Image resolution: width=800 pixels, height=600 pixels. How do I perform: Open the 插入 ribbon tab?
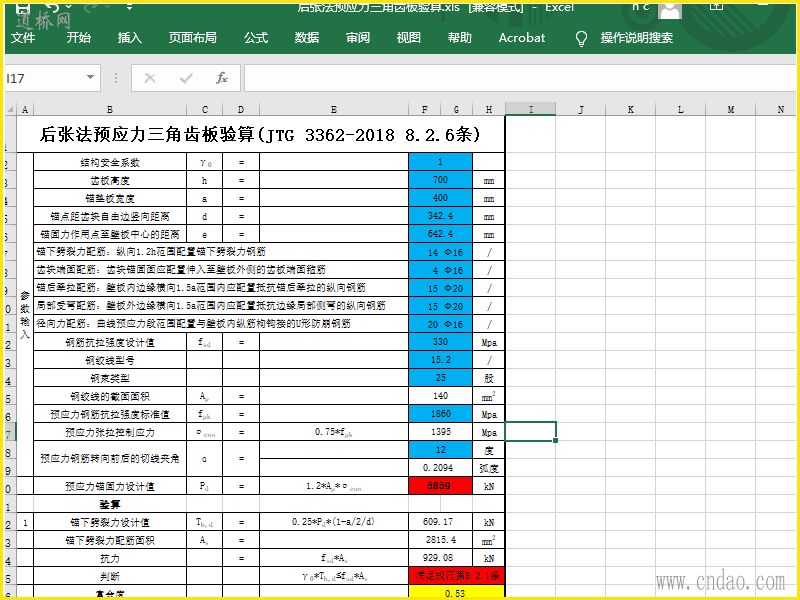click(x=130, y=38)
